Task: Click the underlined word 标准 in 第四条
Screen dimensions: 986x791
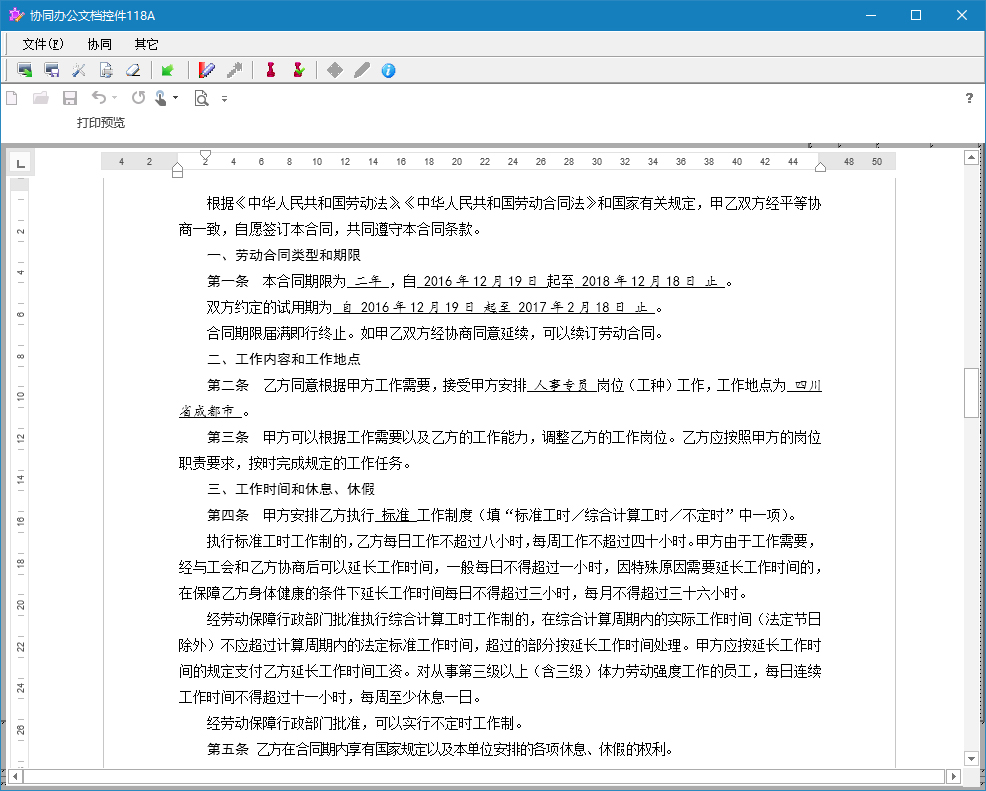Action: 396,516
